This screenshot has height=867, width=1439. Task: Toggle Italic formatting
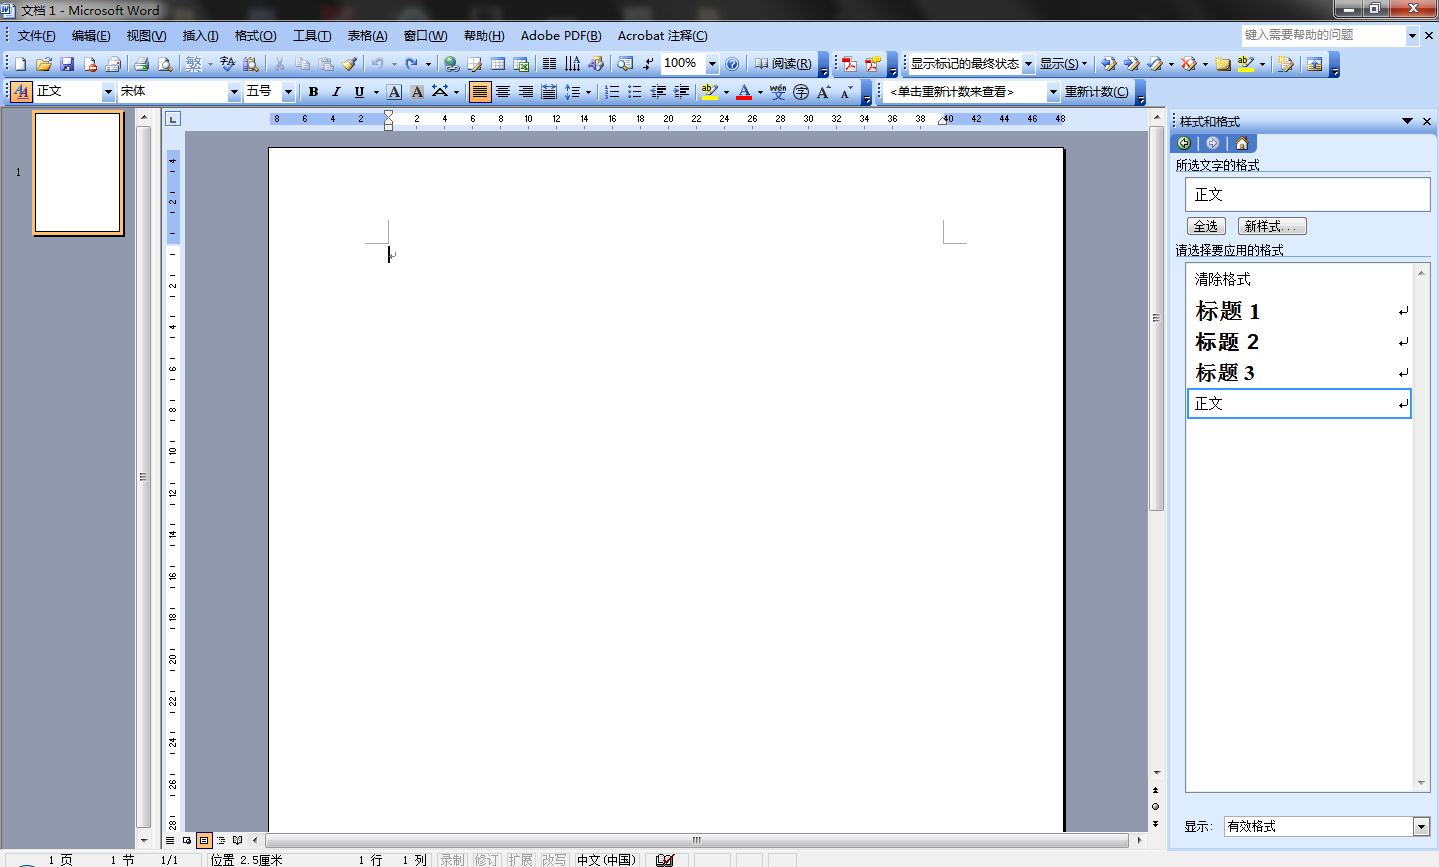tap(336, 92)
